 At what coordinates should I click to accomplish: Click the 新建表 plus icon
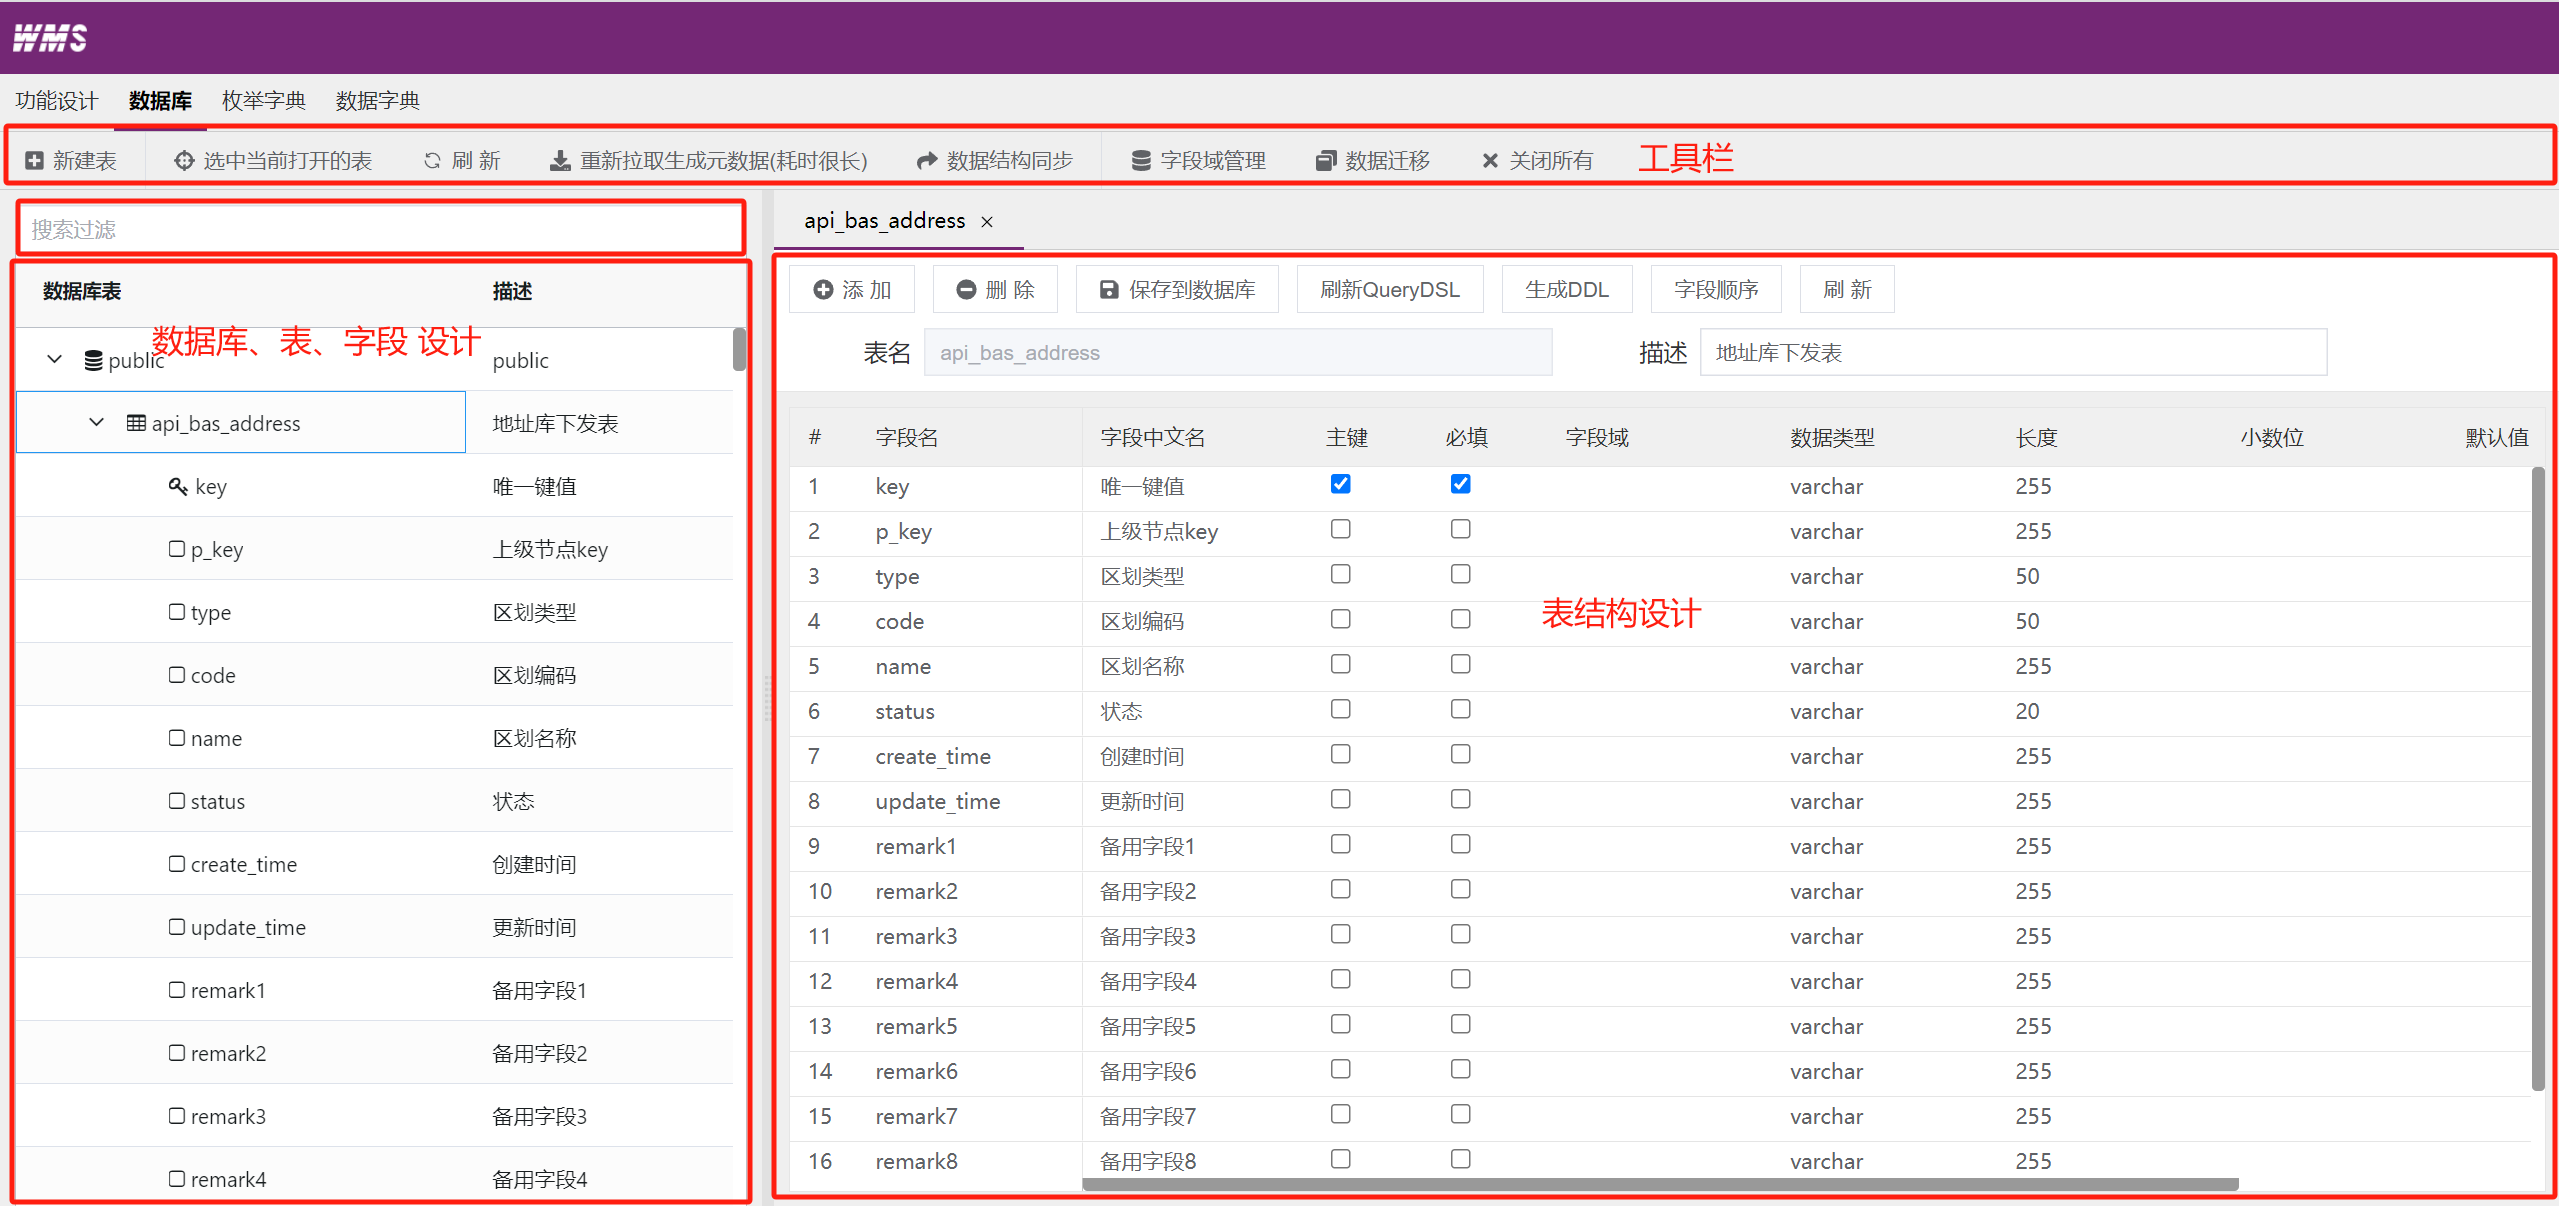click(x=35, y=160)
